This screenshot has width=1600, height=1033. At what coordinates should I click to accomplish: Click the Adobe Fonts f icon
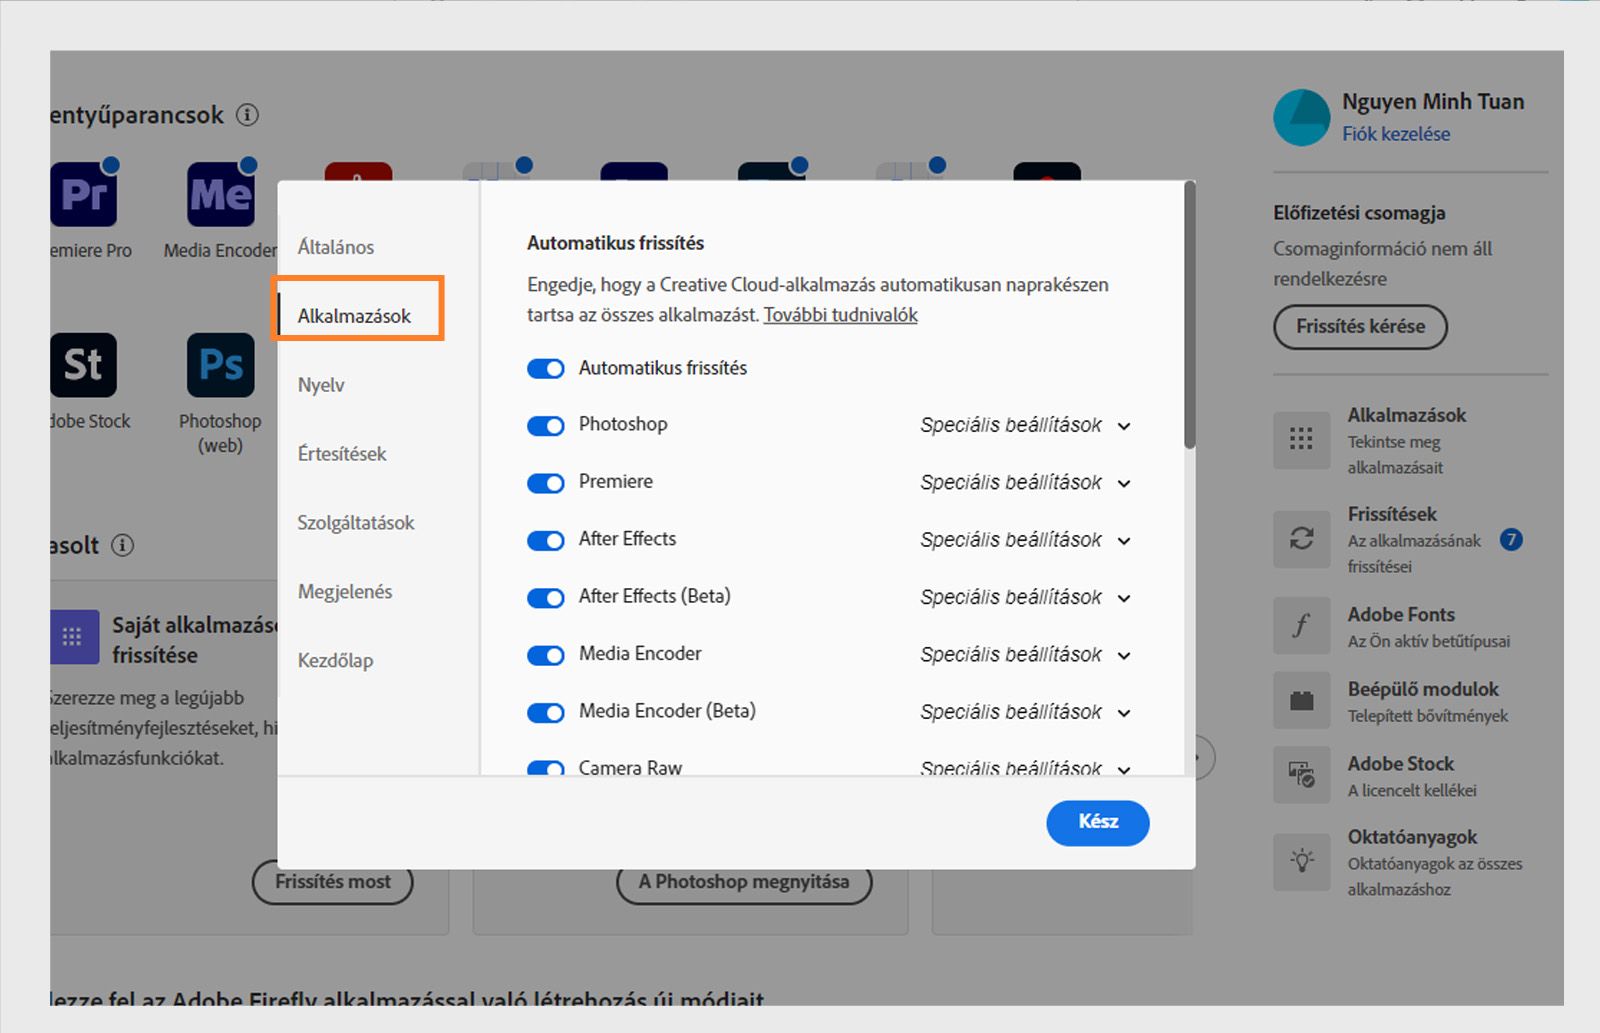tap(1301, 625)
